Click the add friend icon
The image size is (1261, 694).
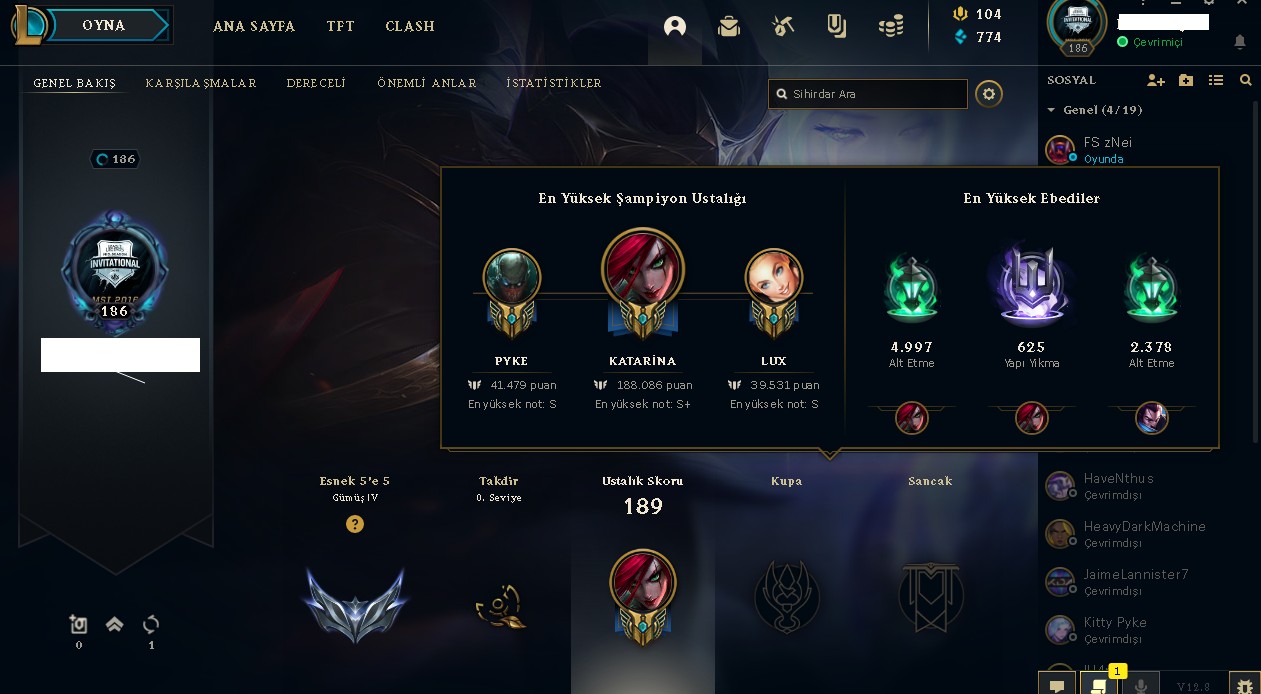[x=1156, y=80]
